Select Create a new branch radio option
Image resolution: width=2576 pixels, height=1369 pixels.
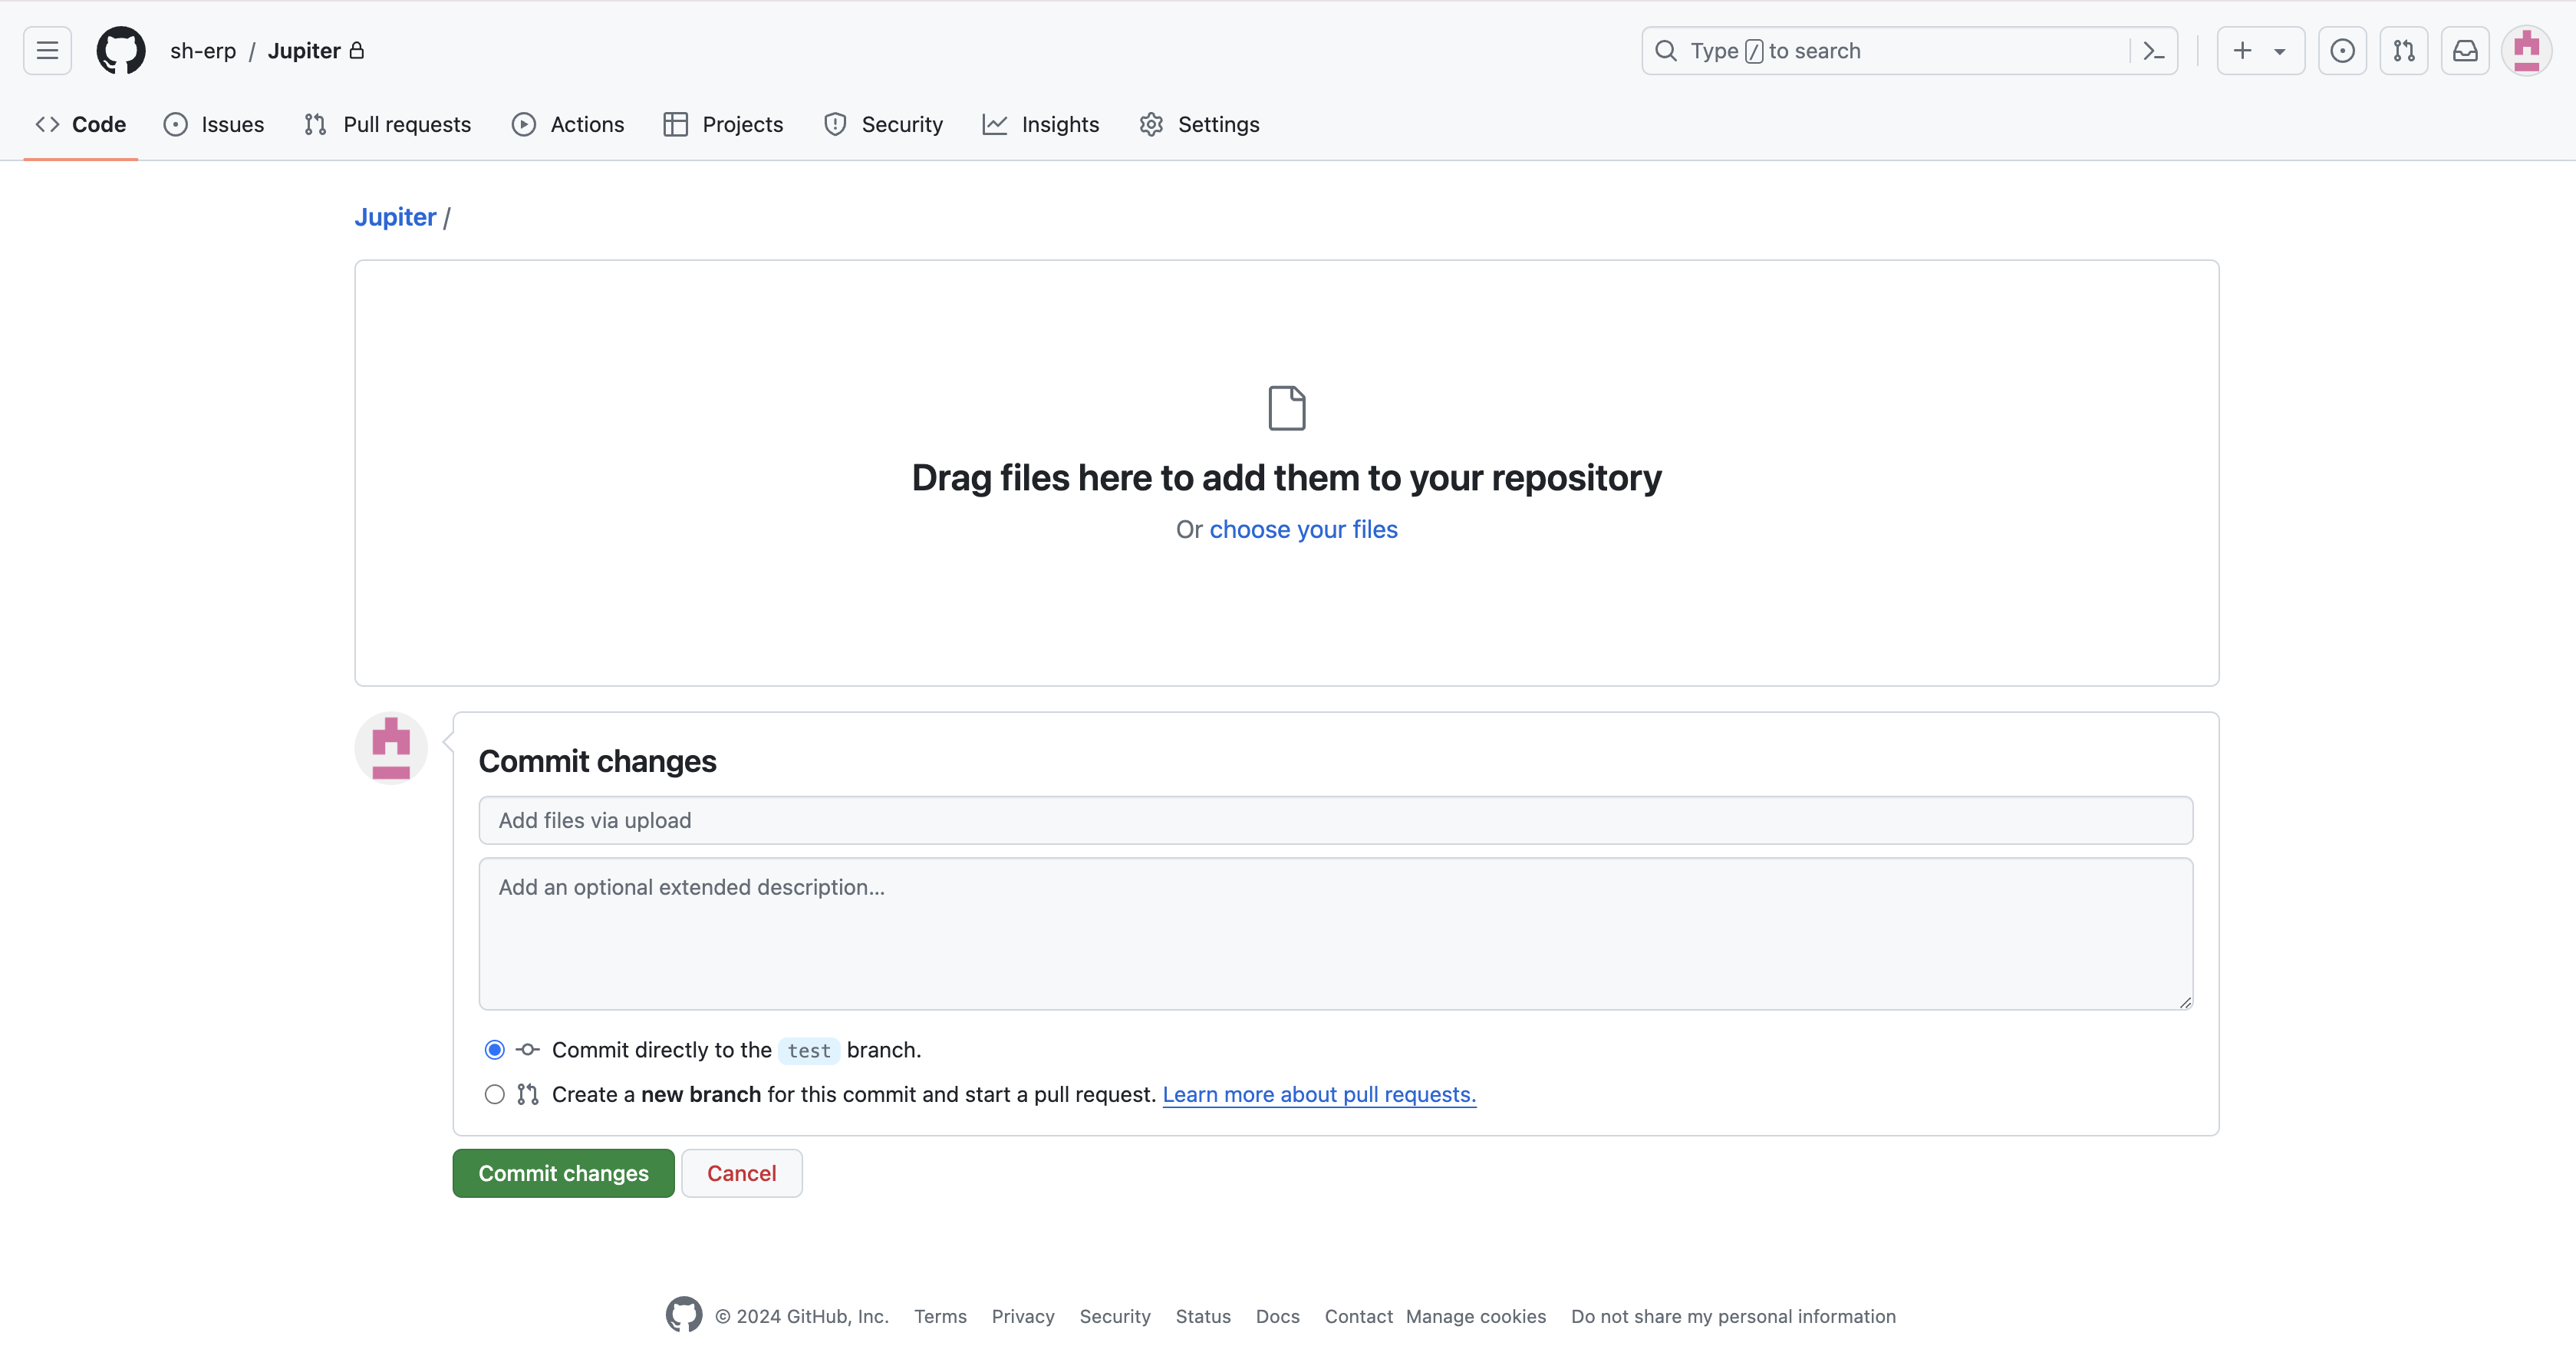click(x=494, y=1094)
